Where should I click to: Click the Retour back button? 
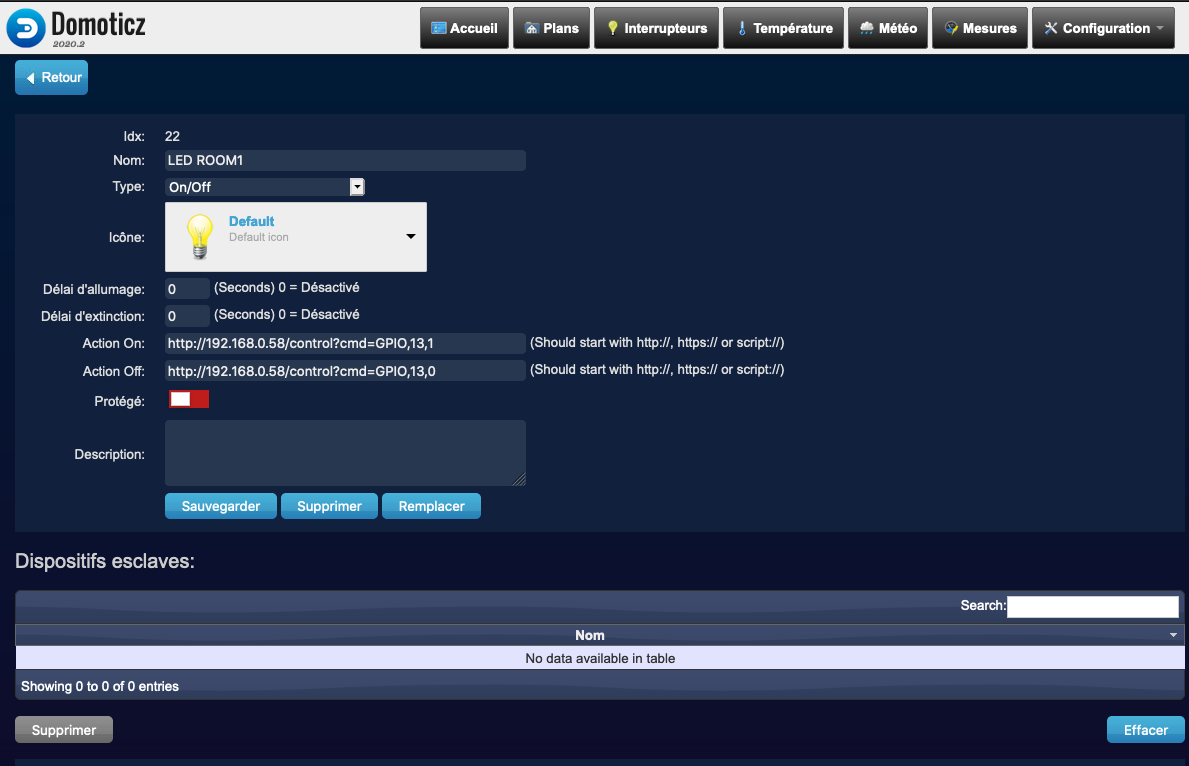tap(52, 78)
